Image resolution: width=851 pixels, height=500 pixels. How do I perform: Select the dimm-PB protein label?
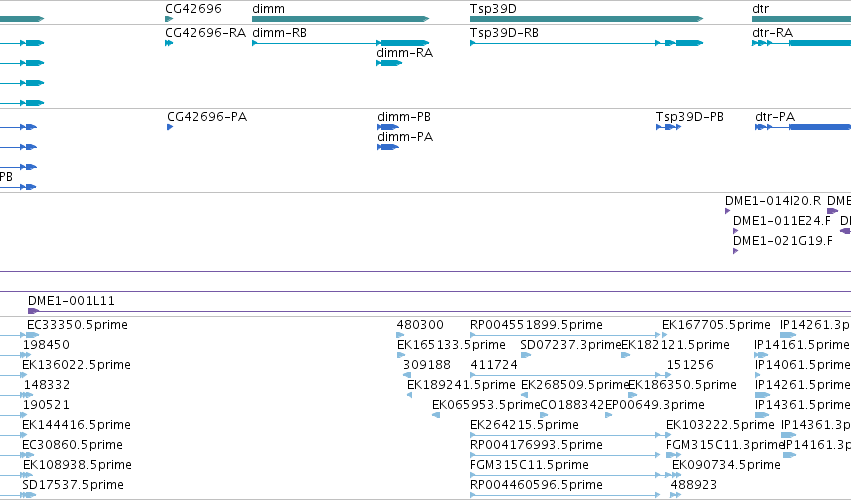tap(404, 117)
